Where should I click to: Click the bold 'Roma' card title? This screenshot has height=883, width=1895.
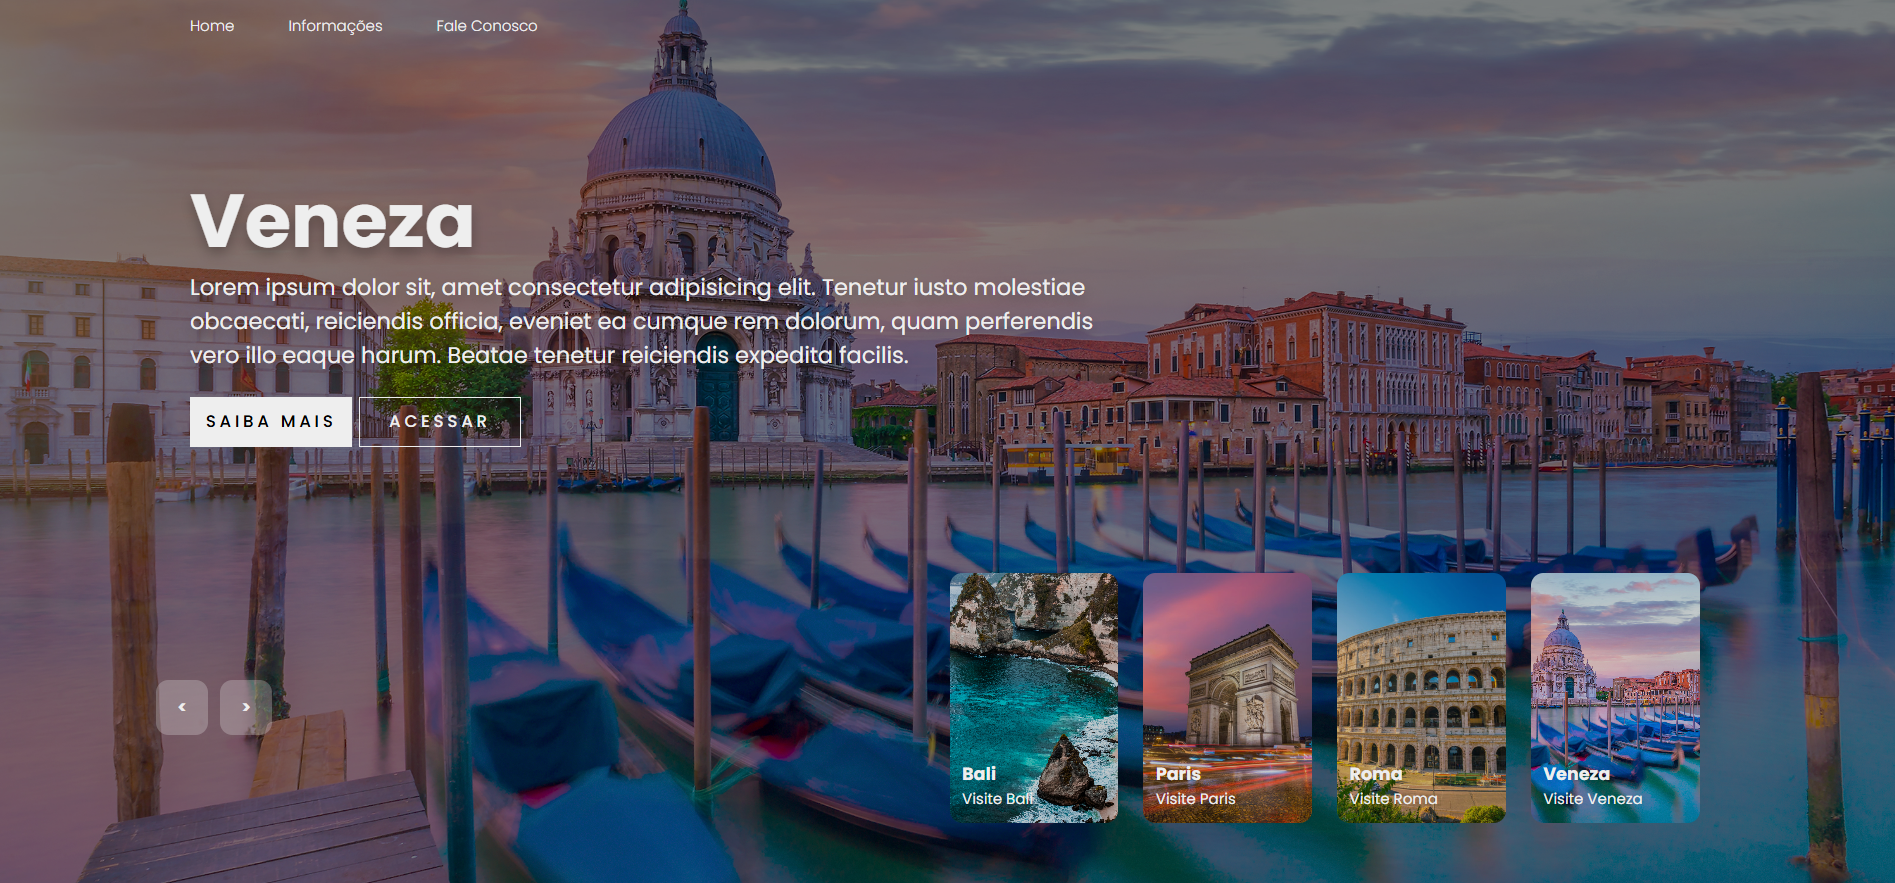pos(1375,774)
